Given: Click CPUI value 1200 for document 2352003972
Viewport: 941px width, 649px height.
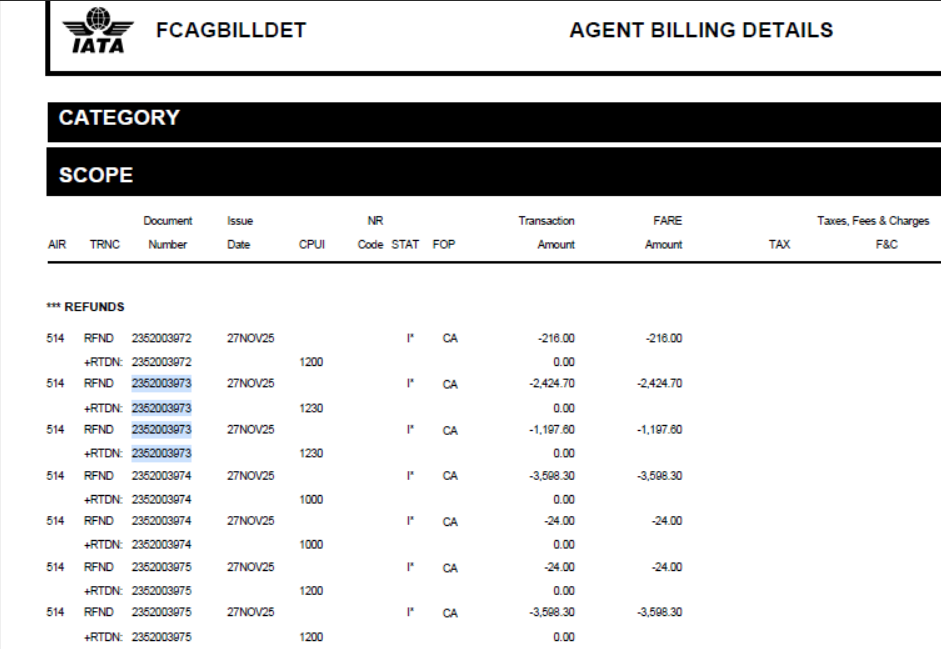Looking at the screenshot, I should tap(311, 362).
